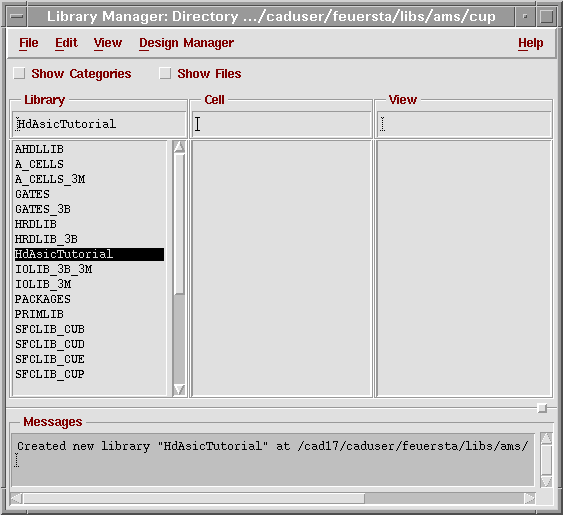The image size is (563, 515).
Task: Open the File menu
Action: click(28, 43)
